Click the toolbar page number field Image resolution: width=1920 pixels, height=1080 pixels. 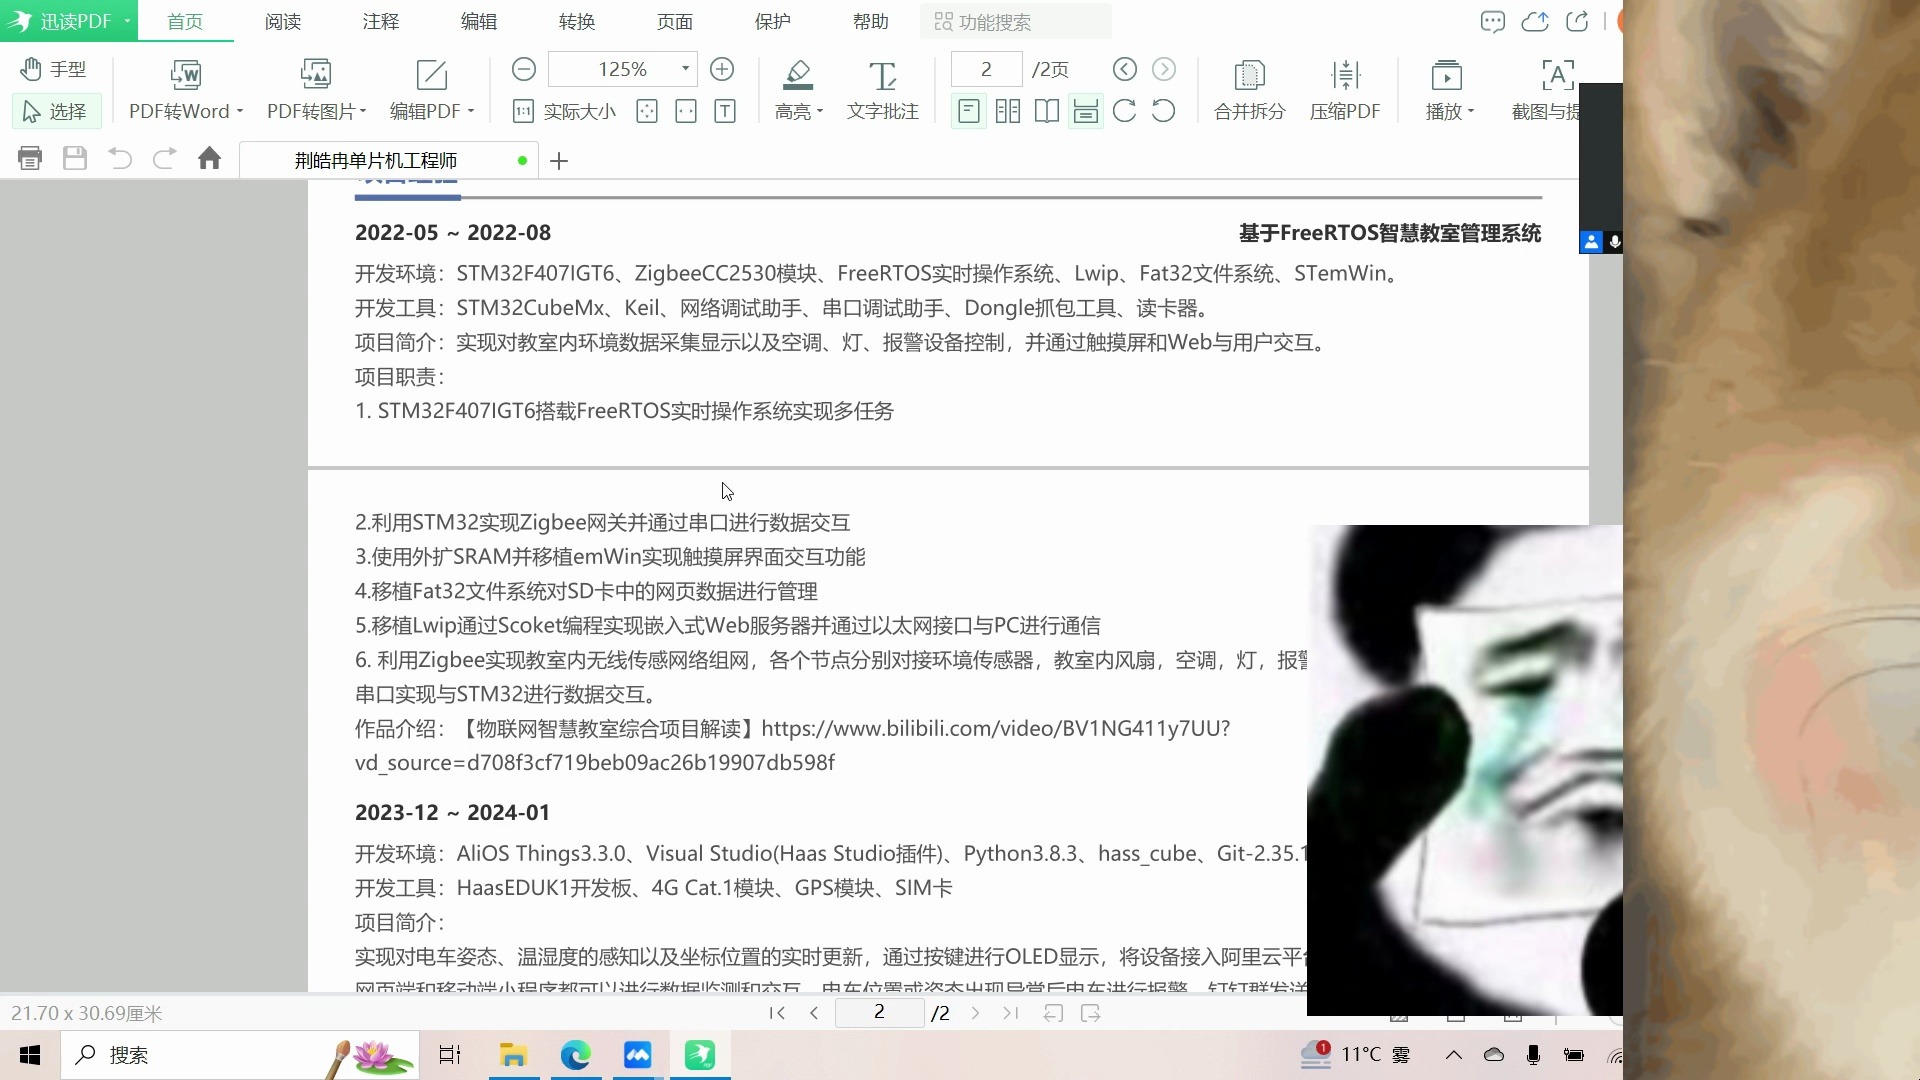point(986,69)
